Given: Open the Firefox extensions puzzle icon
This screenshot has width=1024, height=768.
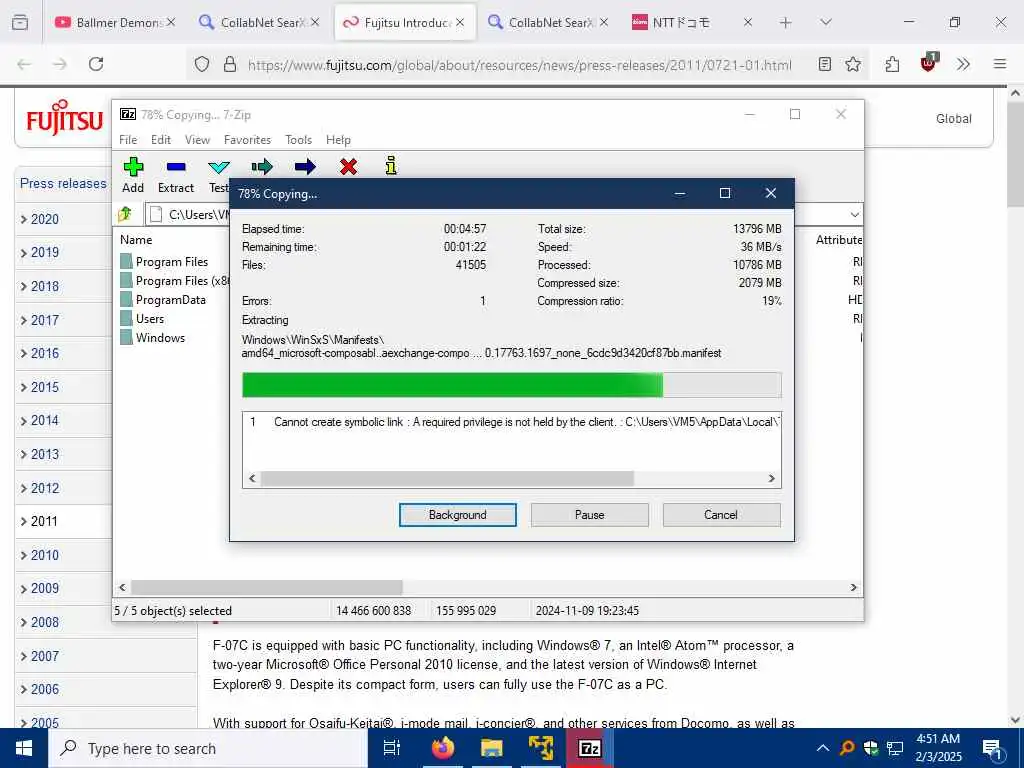Looking at the screenshot, I should [x=892, y=64].
